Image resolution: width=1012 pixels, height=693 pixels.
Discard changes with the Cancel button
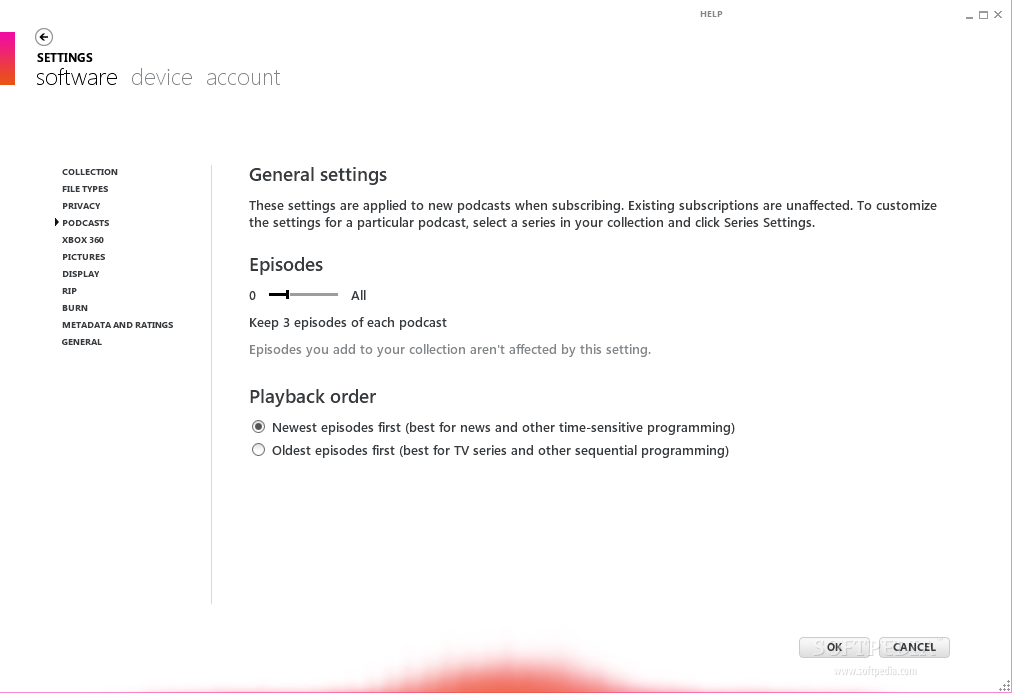[914, 647]
